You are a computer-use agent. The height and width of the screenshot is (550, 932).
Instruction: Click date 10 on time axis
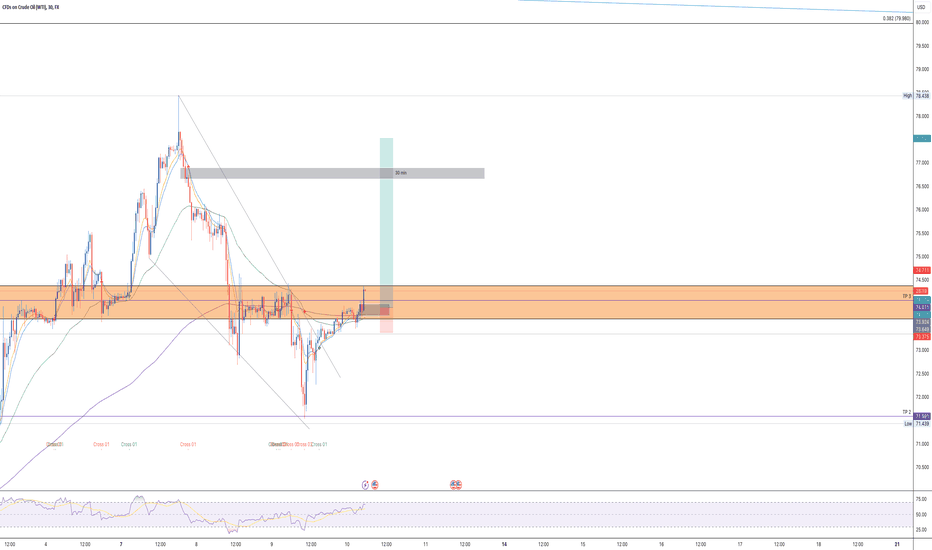[347, 544]
